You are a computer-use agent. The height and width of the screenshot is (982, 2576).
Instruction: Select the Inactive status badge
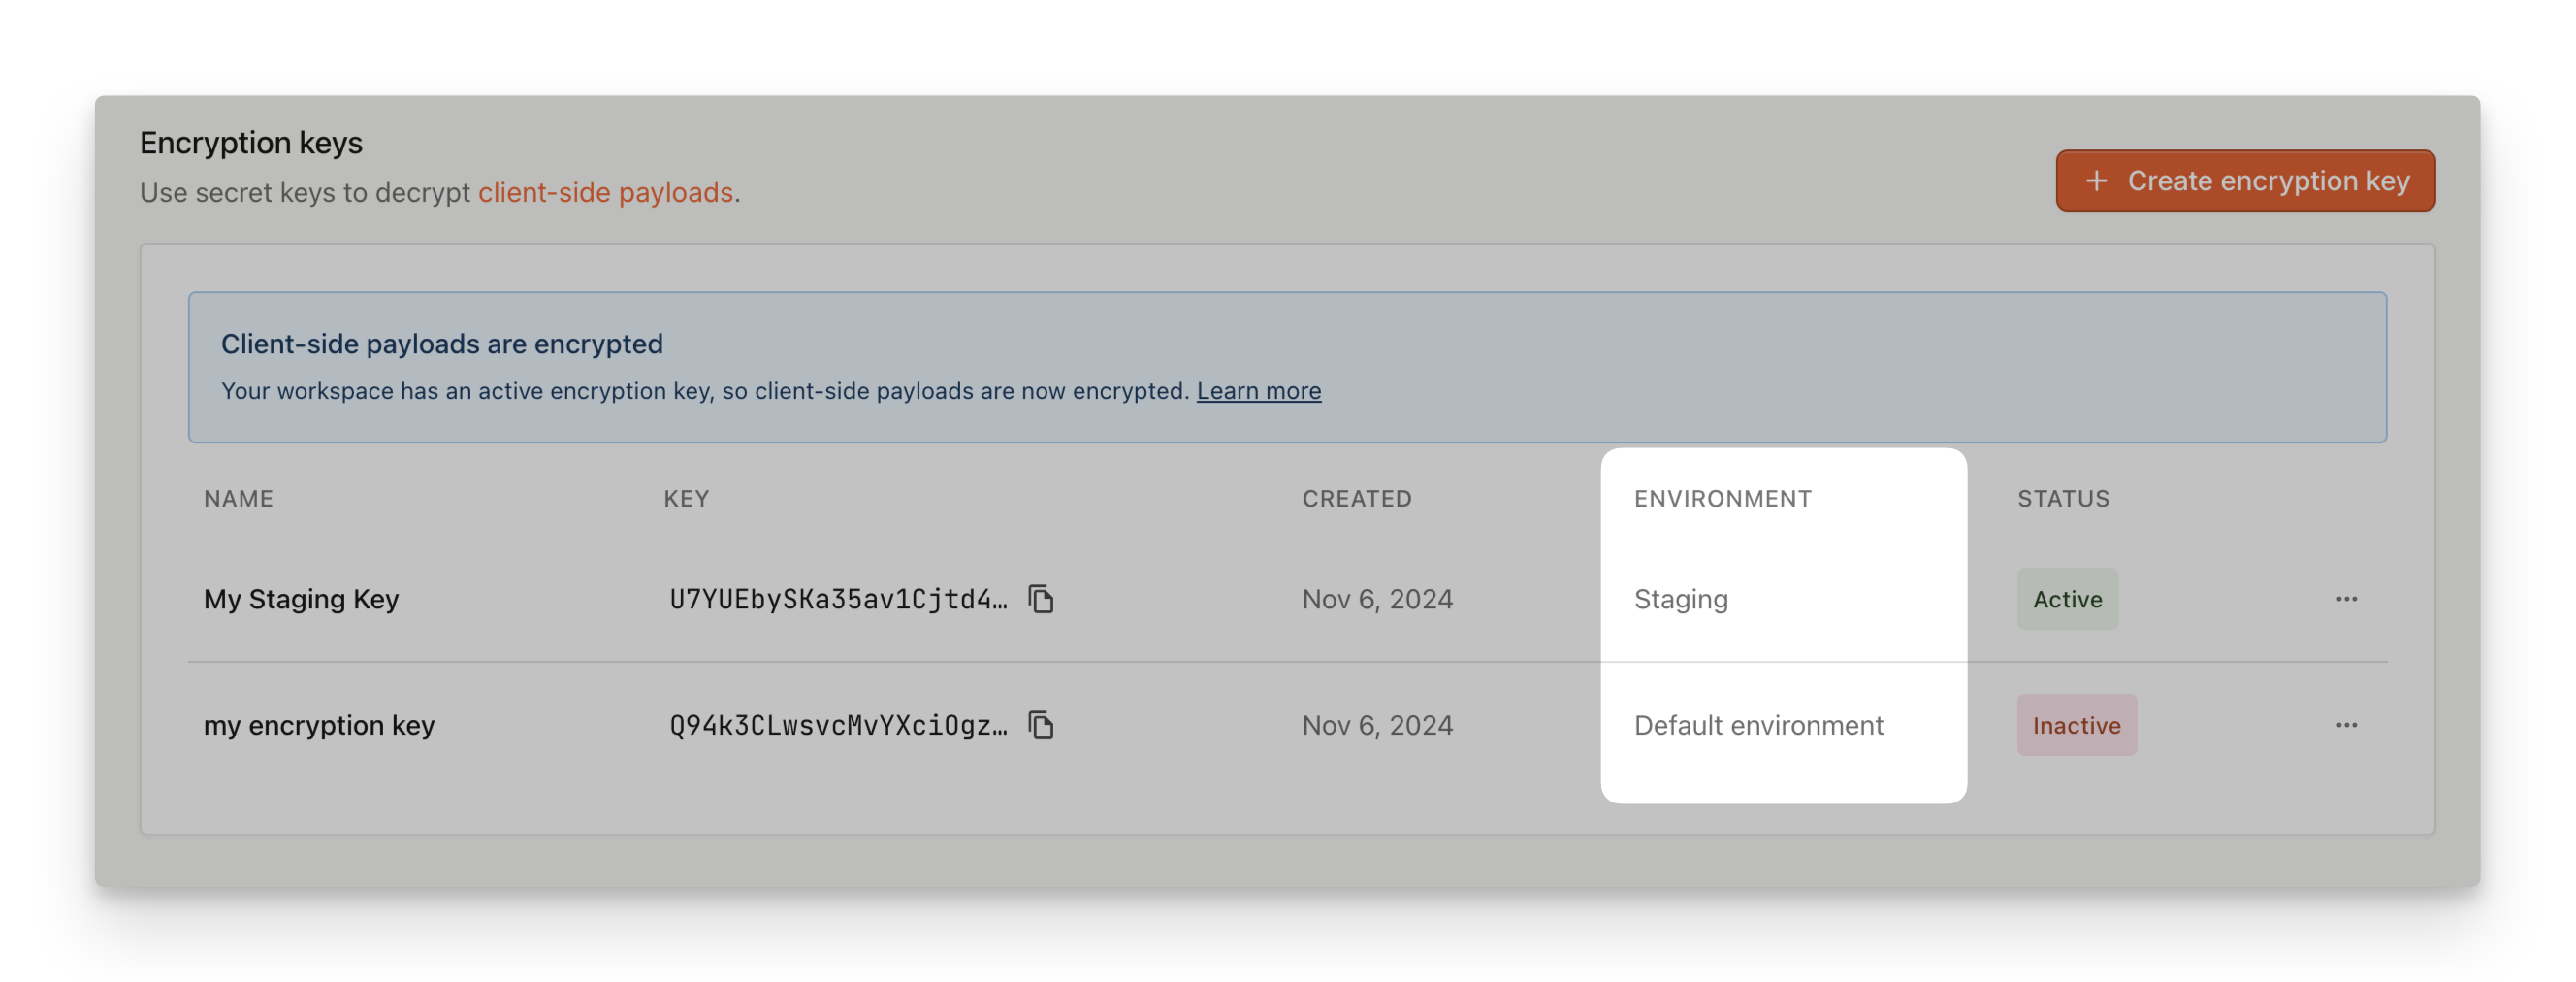2076,725
